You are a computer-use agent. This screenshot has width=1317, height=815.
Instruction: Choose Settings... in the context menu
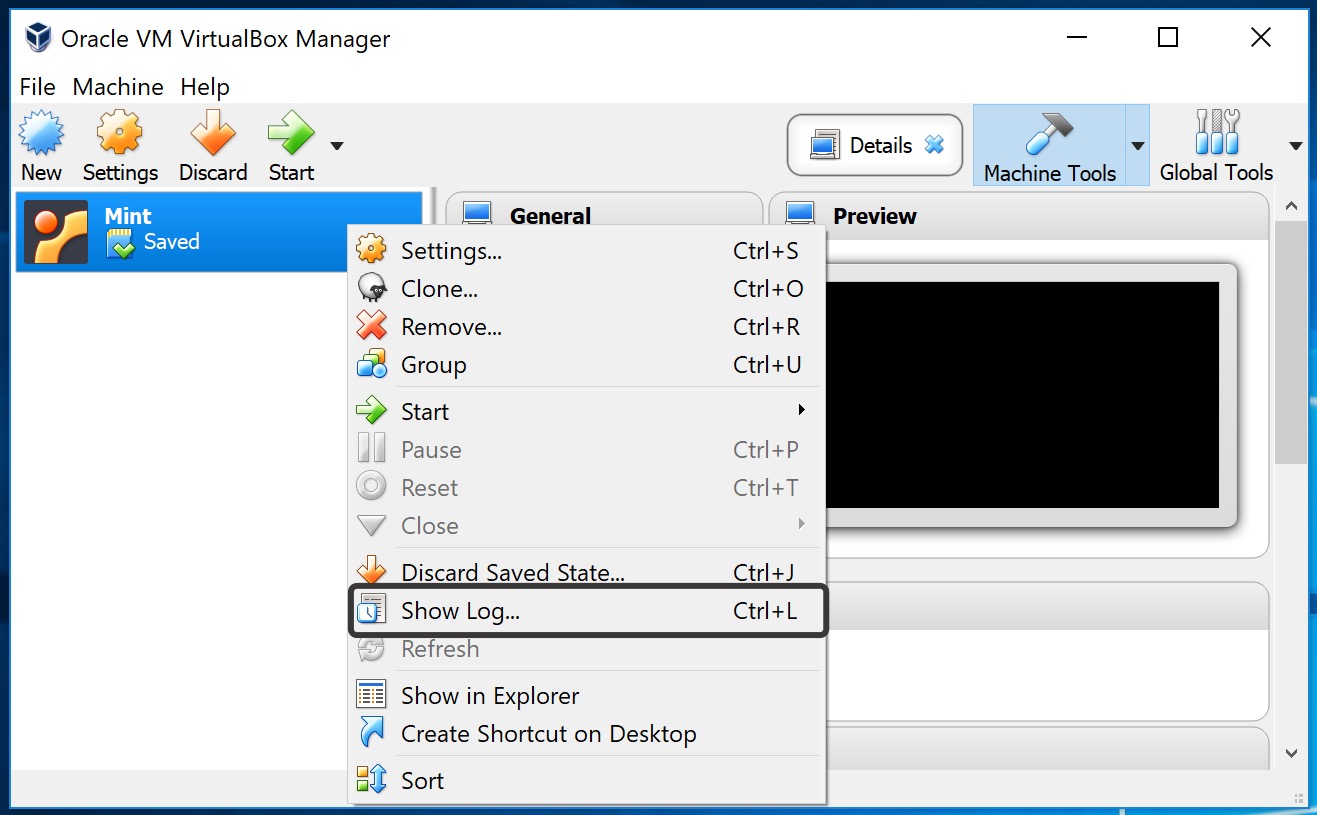(587, 251)
